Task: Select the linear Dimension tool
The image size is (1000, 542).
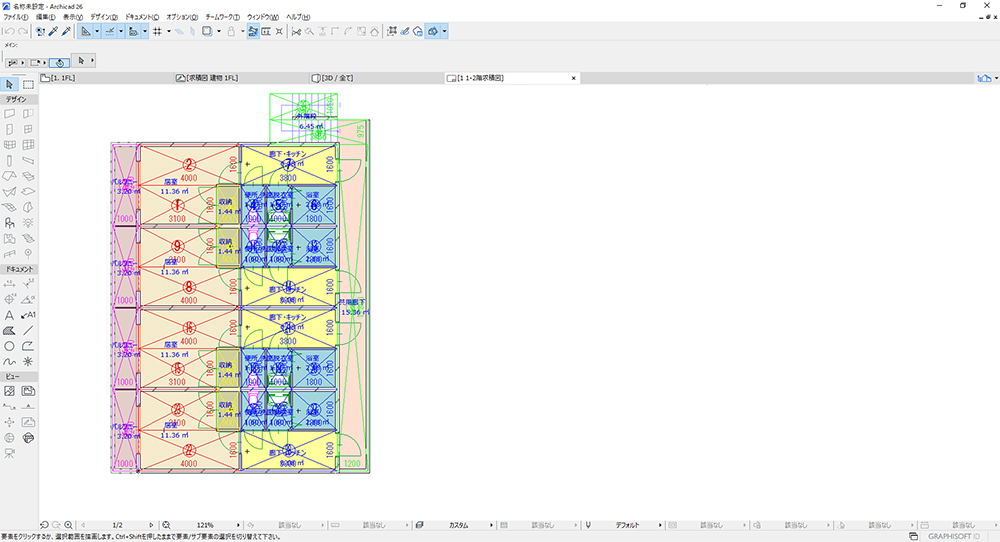Action: click(x=10, y=284)
